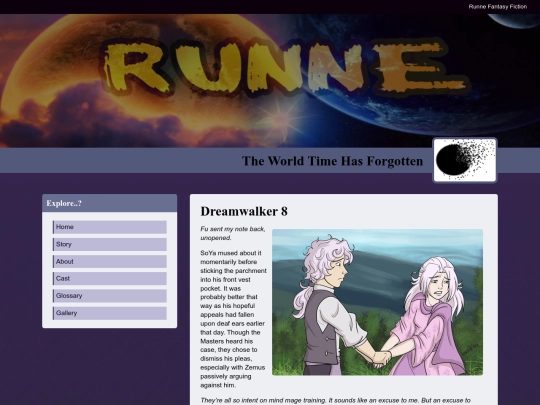Click the Runne Fantasy Fiction header text
The image size is (540, 405).
[x=498, y=7]
